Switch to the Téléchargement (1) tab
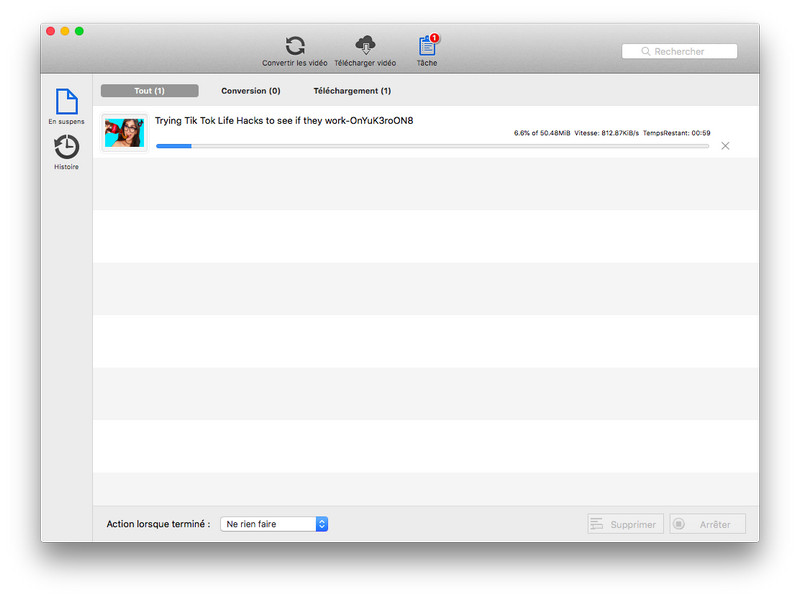 352,91
